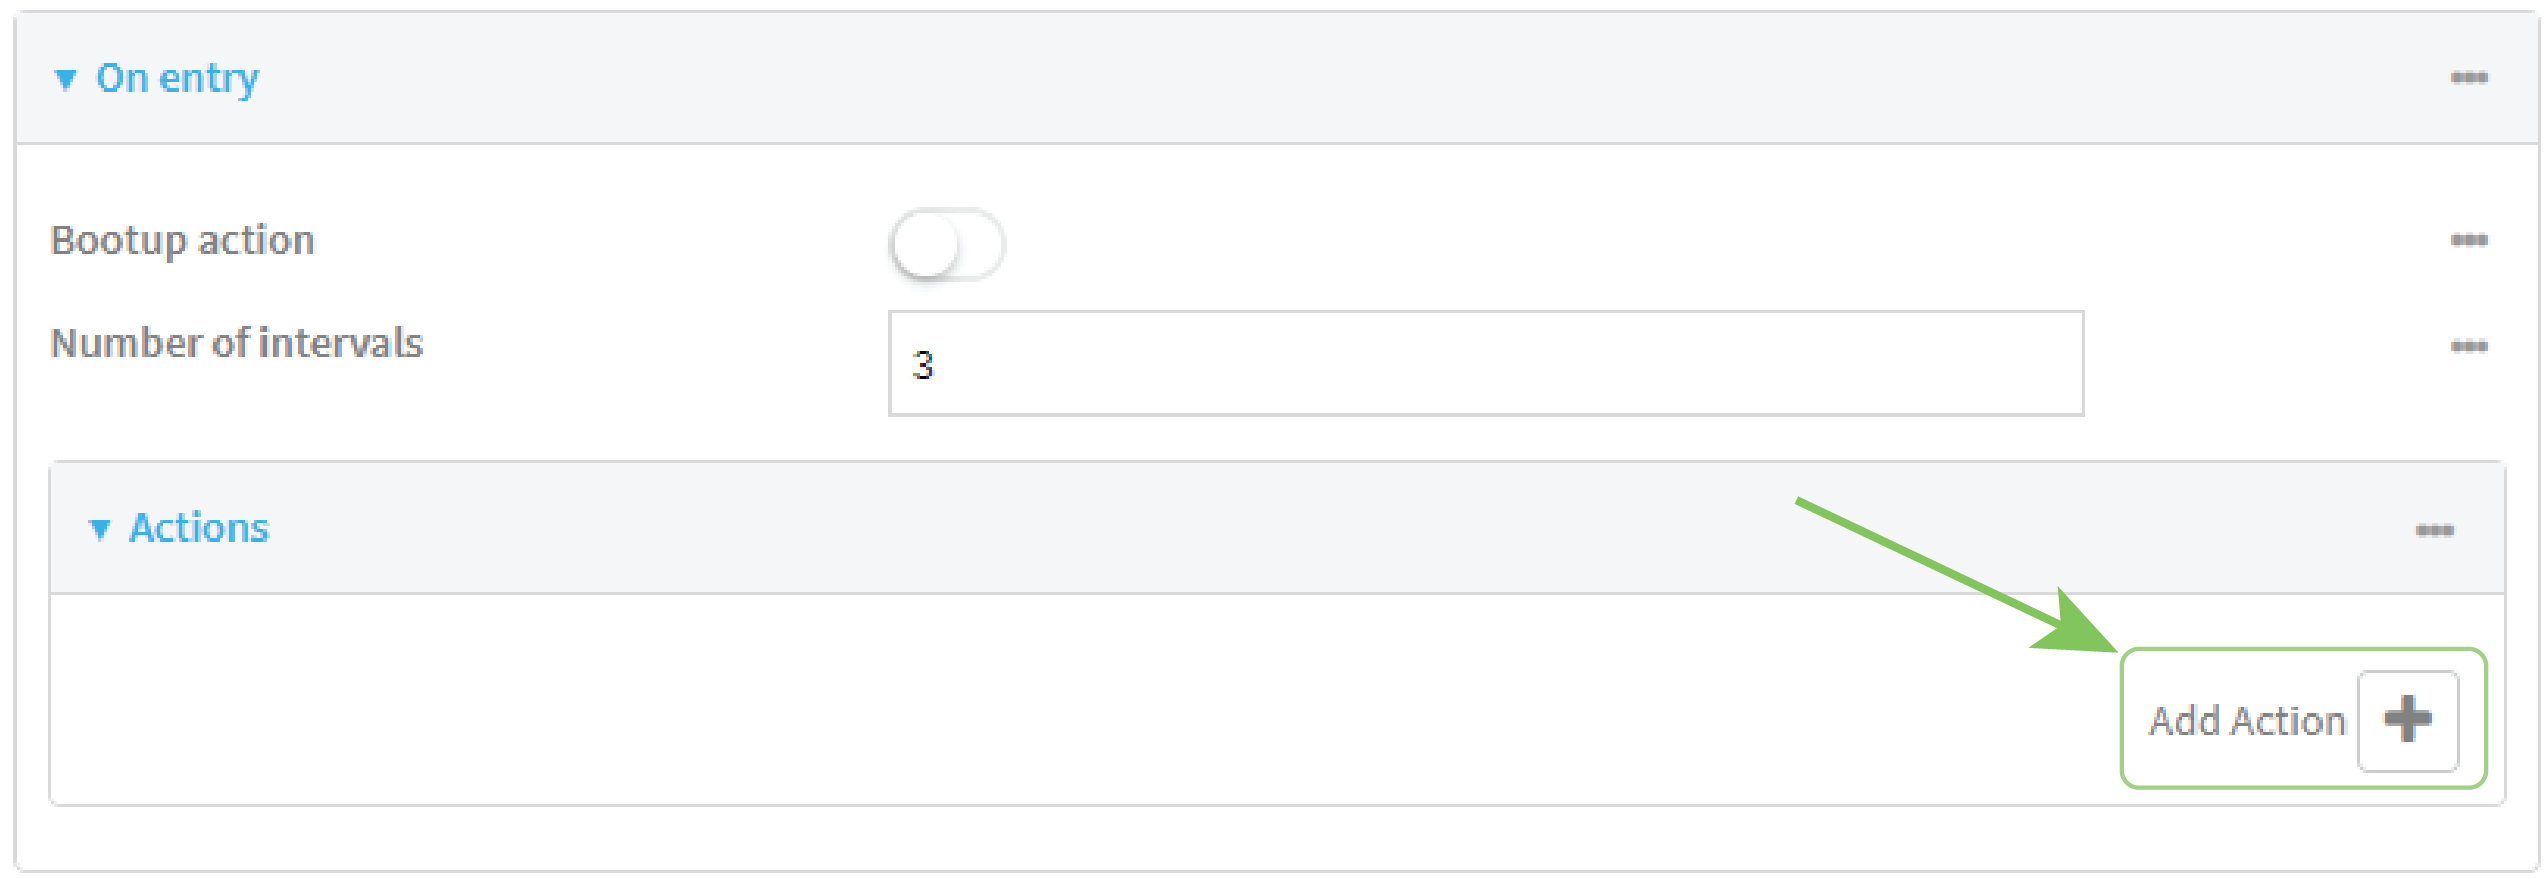Click the Bootup action label

[x=182, y=240]
